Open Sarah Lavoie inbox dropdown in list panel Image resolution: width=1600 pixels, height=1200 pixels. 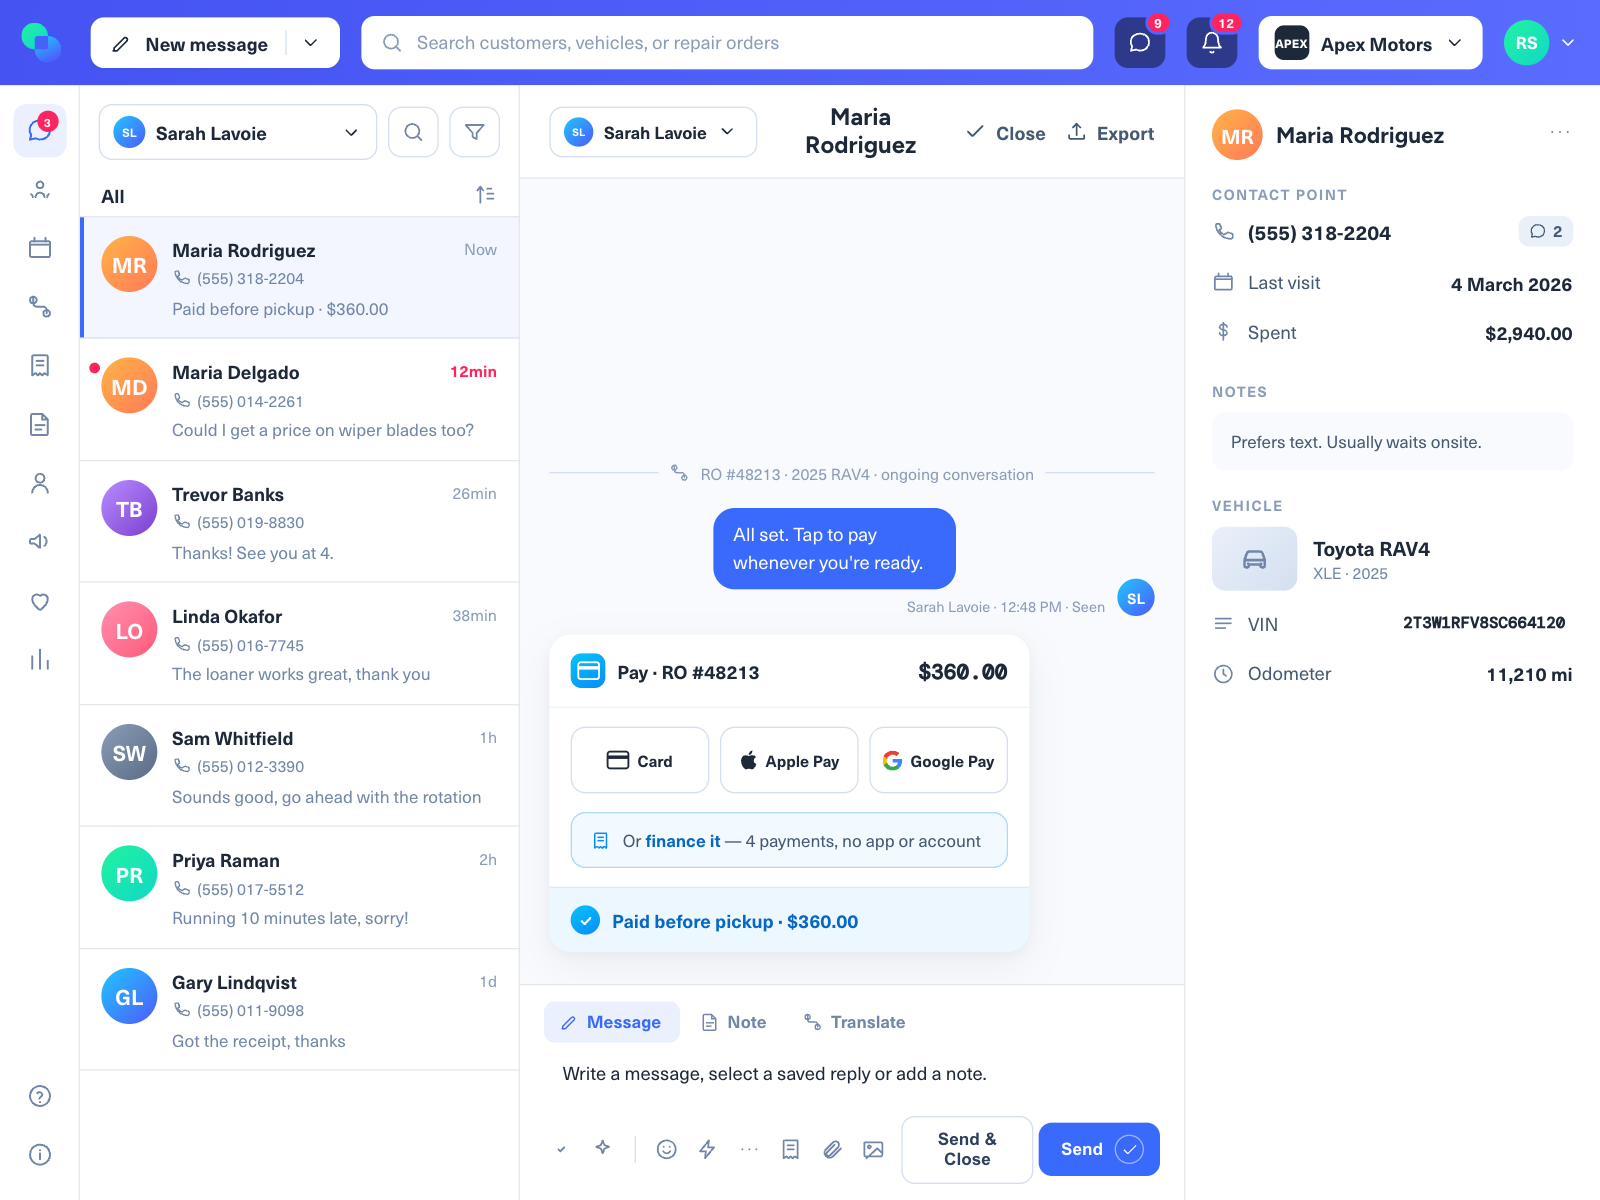(x=238, y=132)
